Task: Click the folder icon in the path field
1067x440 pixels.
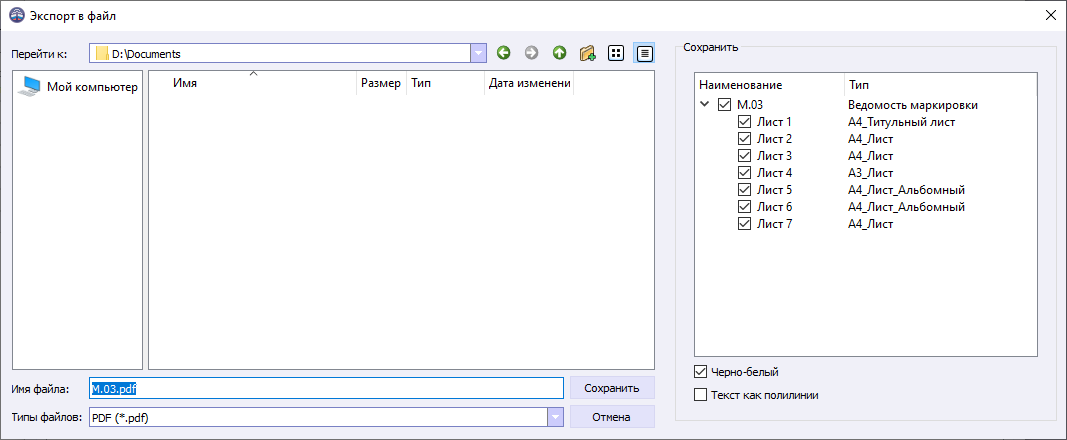Action: point(102,54)
